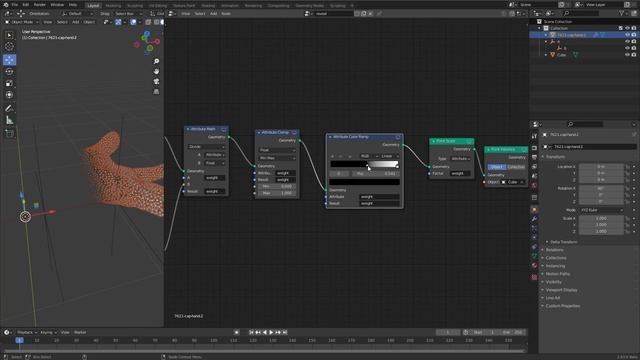The image size is (640, 360).
Task: Click the Marker menu in timeline
Action: [x=80, y=333]
